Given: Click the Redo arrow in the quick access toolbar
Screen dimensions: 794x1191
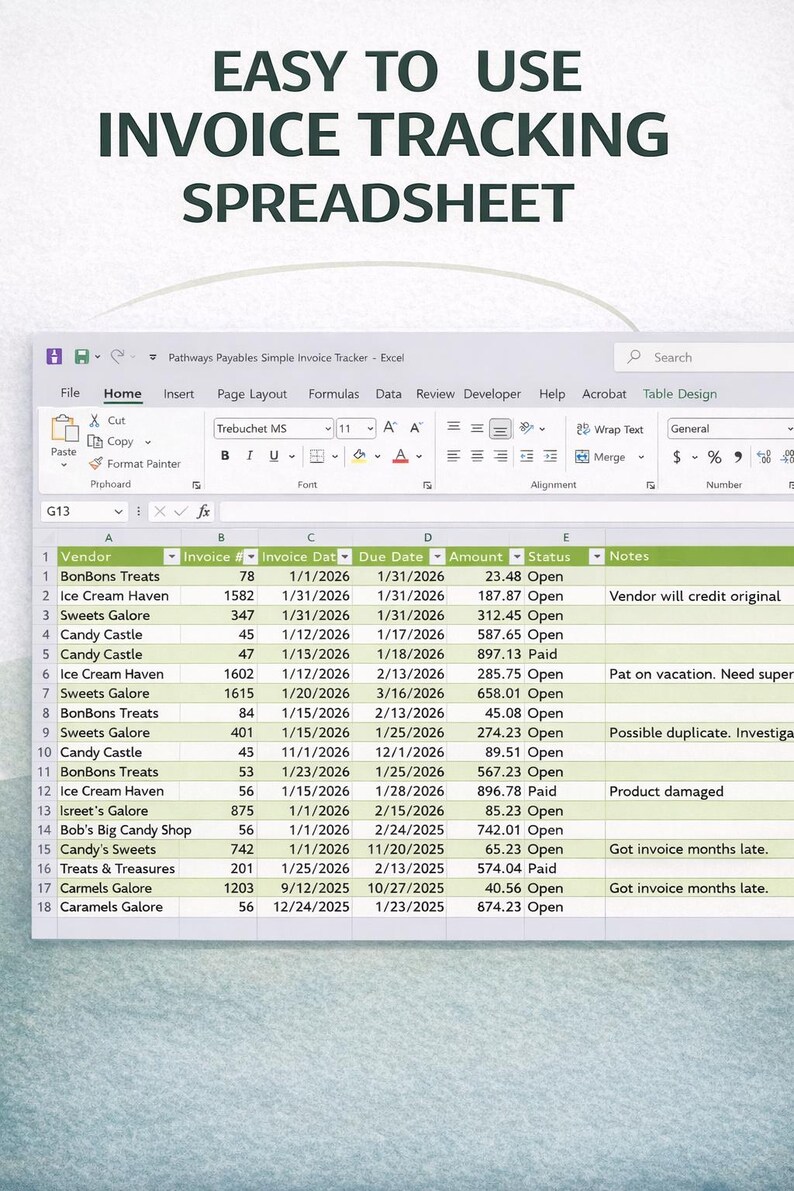Looking at the screenshot, I should coord(117,356).
